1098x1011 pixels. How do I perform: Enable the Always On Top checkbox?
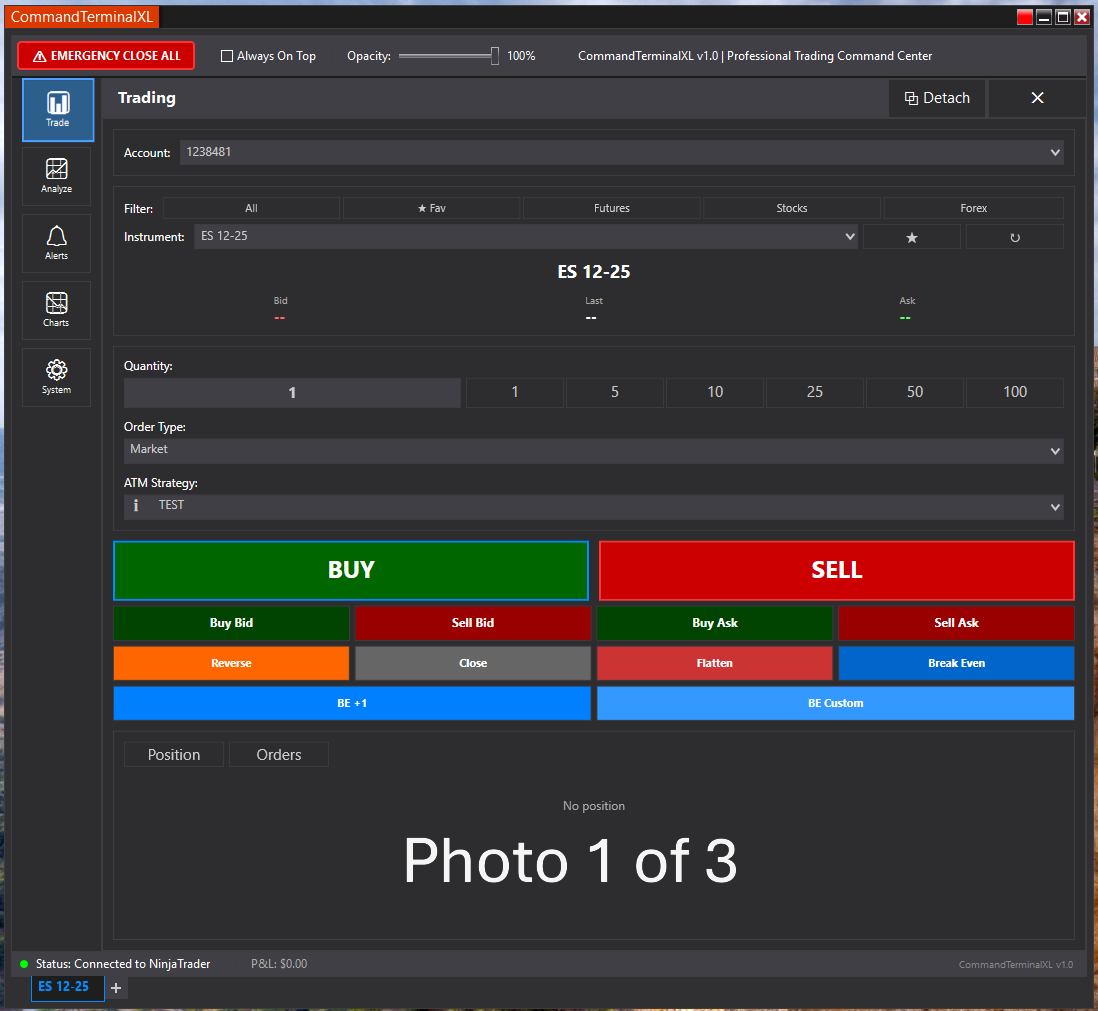[x=227, y=56]
